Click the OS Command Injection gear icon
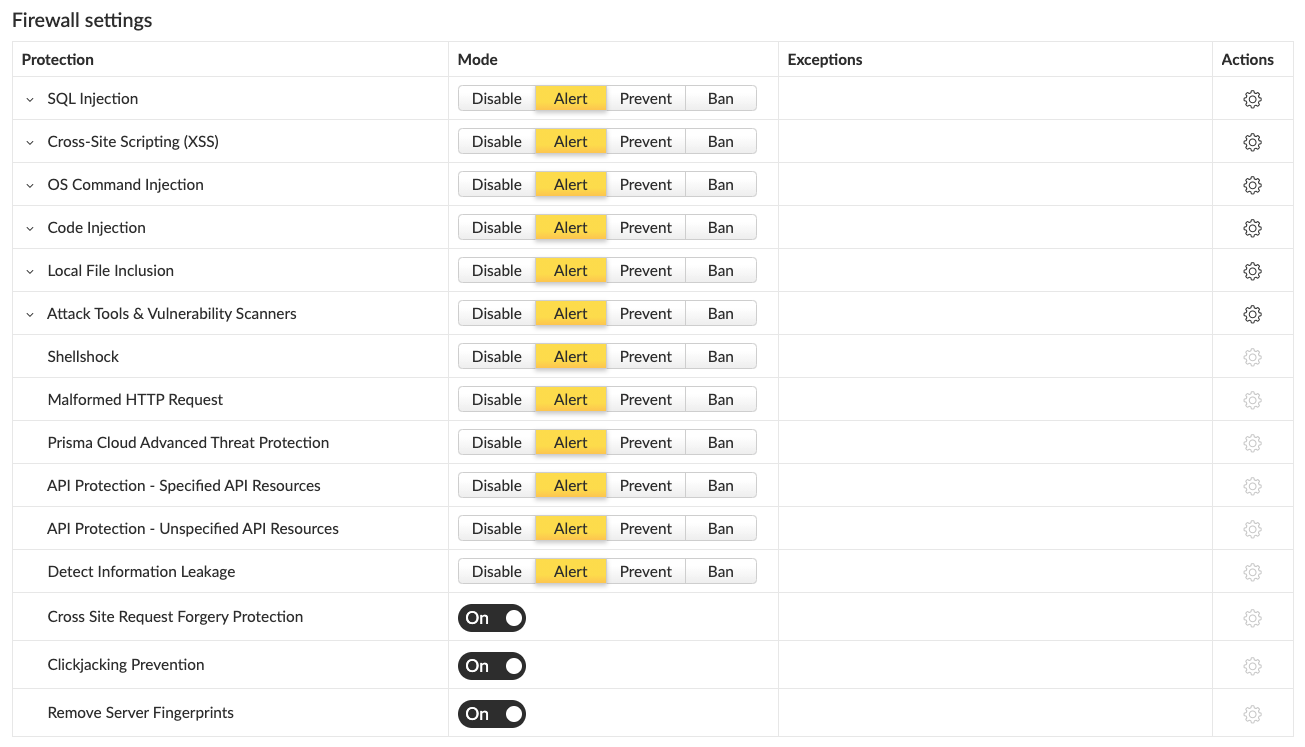The height and width of the screenshot is (747, 1305). pos(1252,185)
